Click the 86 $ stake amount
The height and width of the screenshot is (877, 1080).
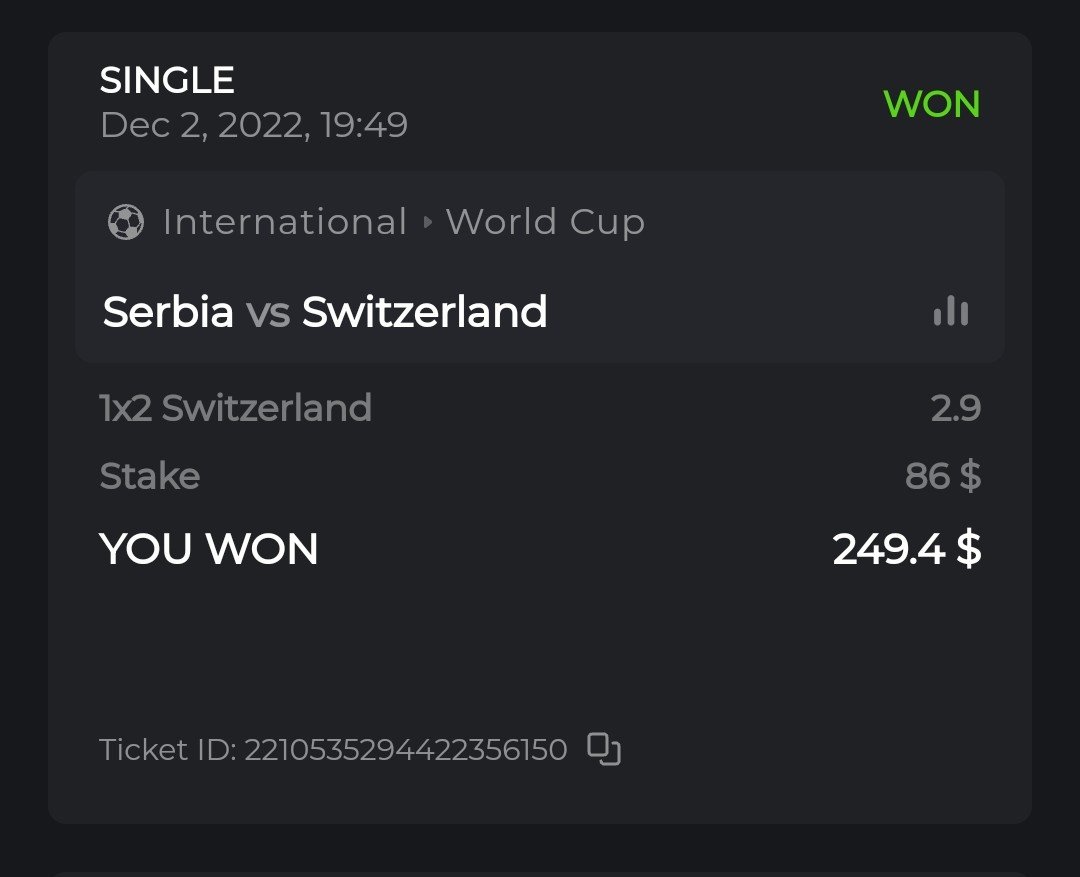tap(942, 476)
